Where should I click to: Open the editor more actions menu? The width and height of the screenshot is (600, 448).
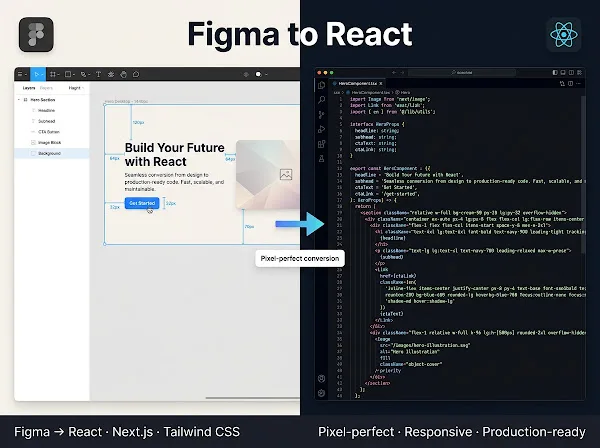pyautogui.click(x=579, y=83)
